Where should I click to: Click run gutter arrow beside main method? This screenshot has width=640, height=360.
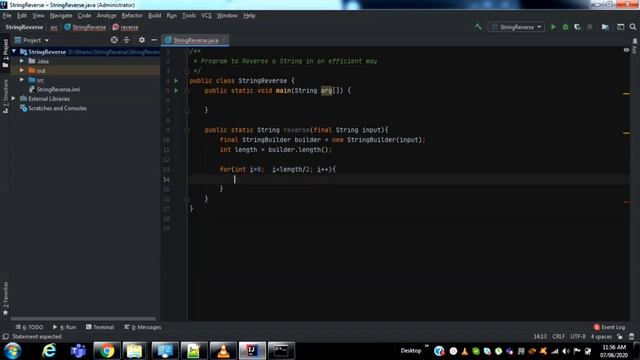pyautogui.click(x=176, y=91)
